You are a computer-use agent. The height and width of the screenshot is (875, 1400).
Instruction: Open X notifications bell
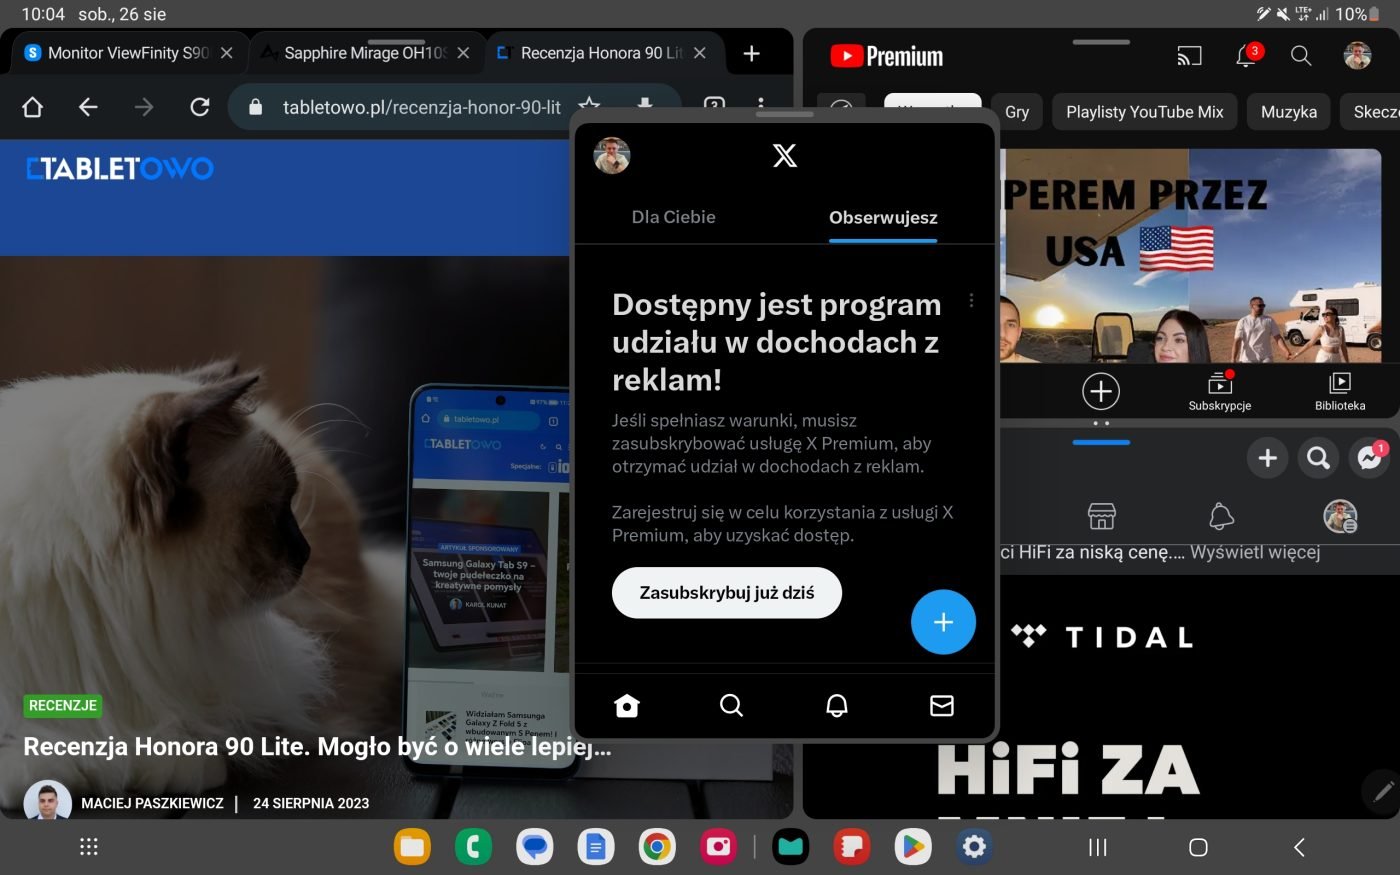837,706
